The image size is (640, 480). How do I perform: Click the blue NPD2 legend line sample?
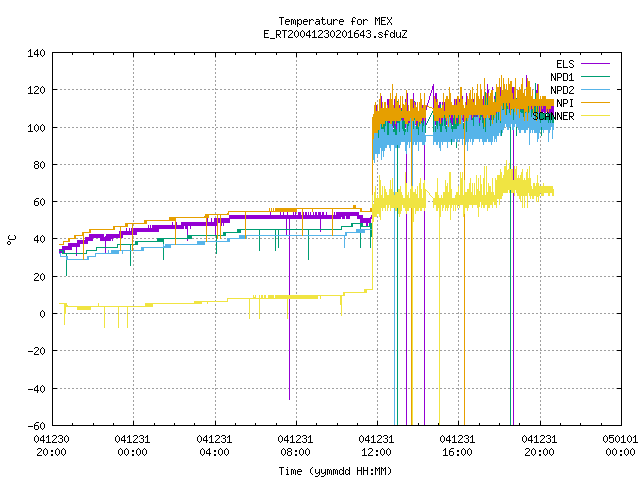click(596, 90)
